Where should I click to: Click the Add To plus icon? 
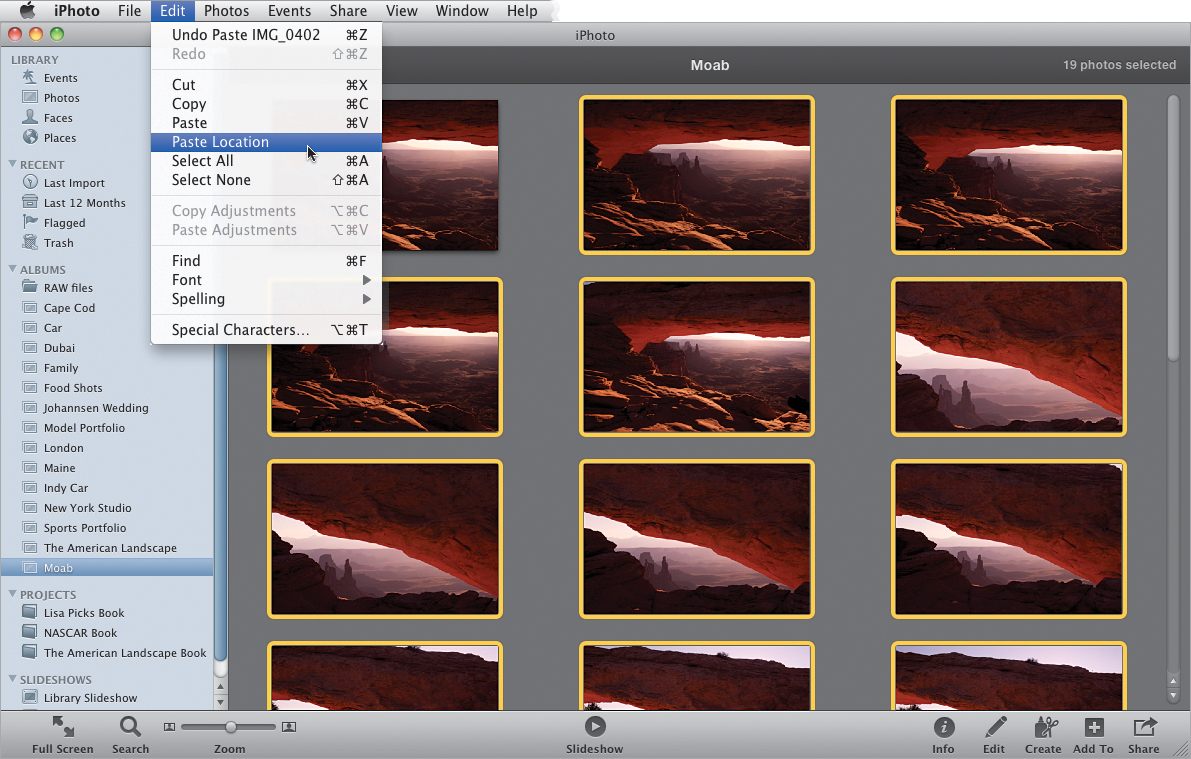pyautogui.click(x=1094, y=727)
